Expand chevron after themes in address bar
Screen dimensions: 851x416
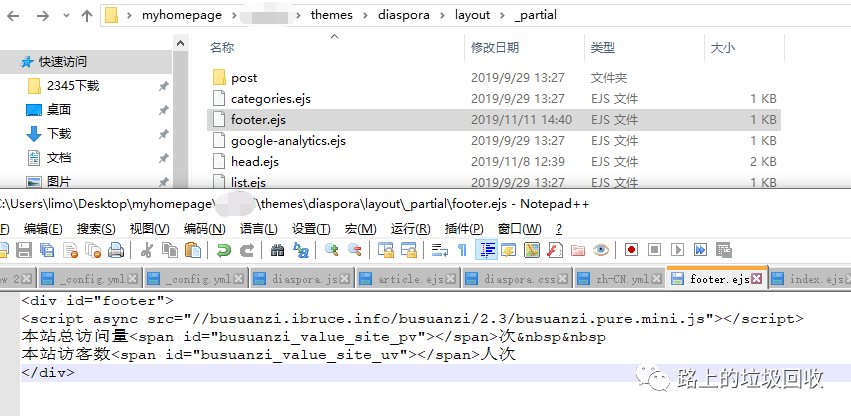tap(365, 15)
